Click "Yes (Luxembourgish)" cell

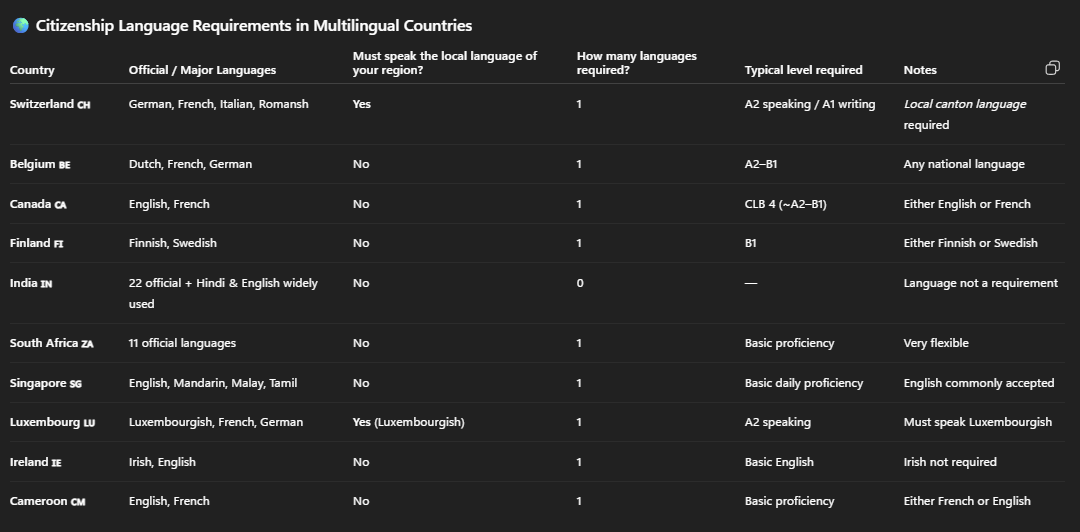[x=408, y=422]
